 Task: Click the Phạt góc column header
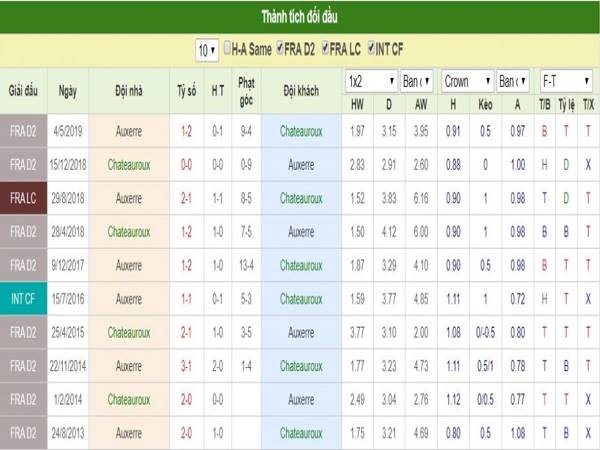tap(246, 91)
